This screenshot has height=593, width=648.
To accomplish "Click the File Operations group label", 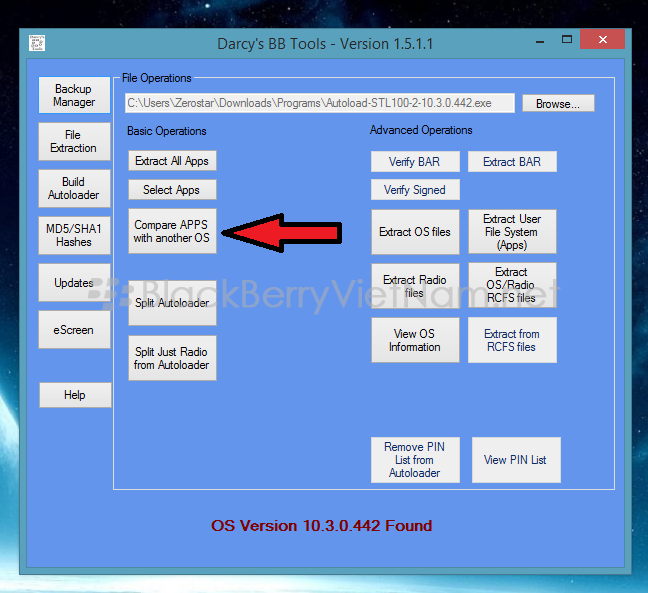I will [x=157, y=78].
